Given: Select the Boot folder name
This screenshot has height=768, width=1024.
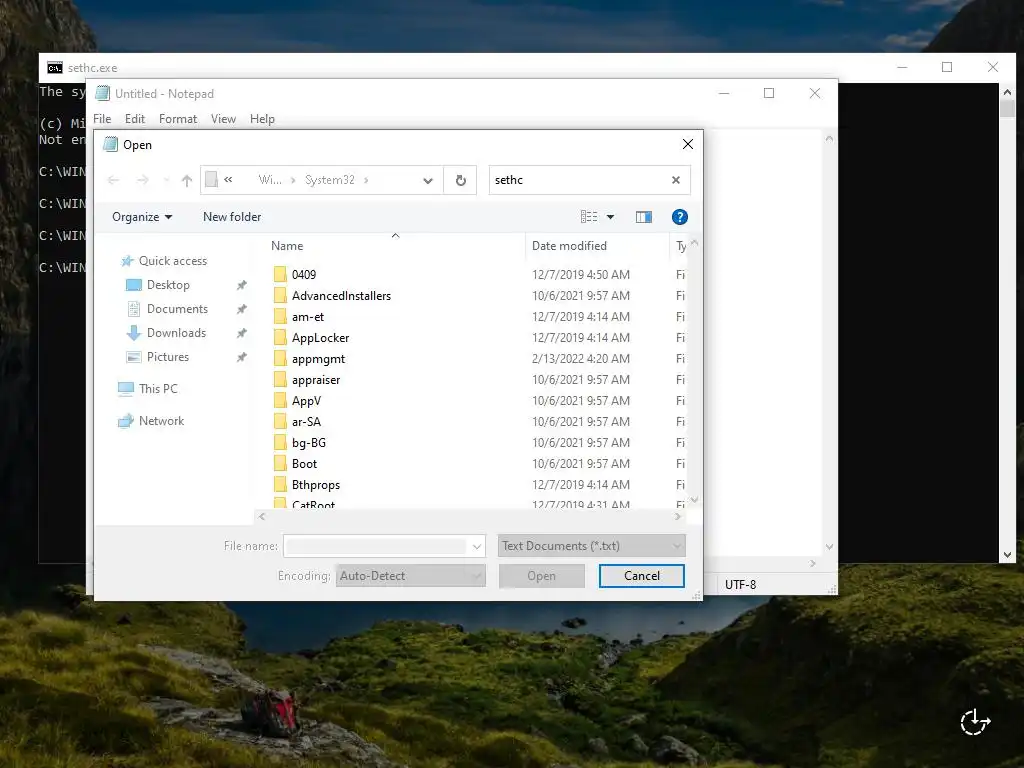Looking at the screenshot, I should point(304,464).
